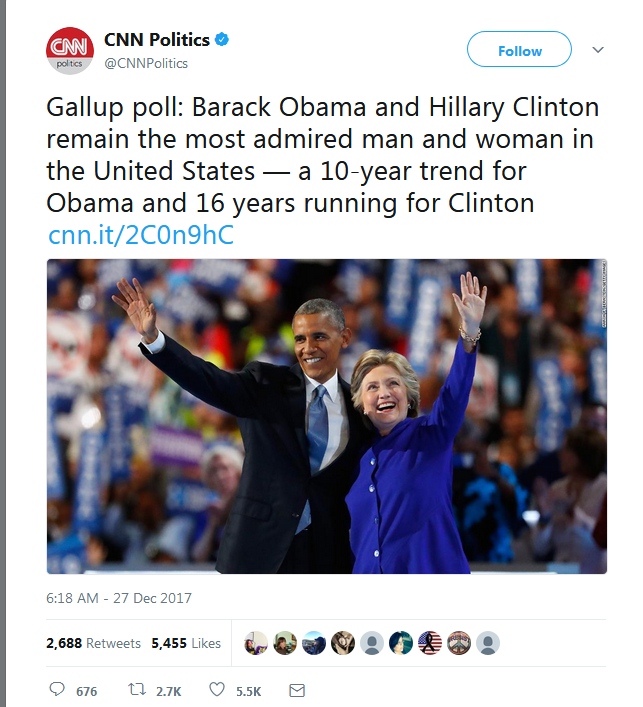
Task: Open the cnn.it/2C0n9hC link
Action: 141,235
